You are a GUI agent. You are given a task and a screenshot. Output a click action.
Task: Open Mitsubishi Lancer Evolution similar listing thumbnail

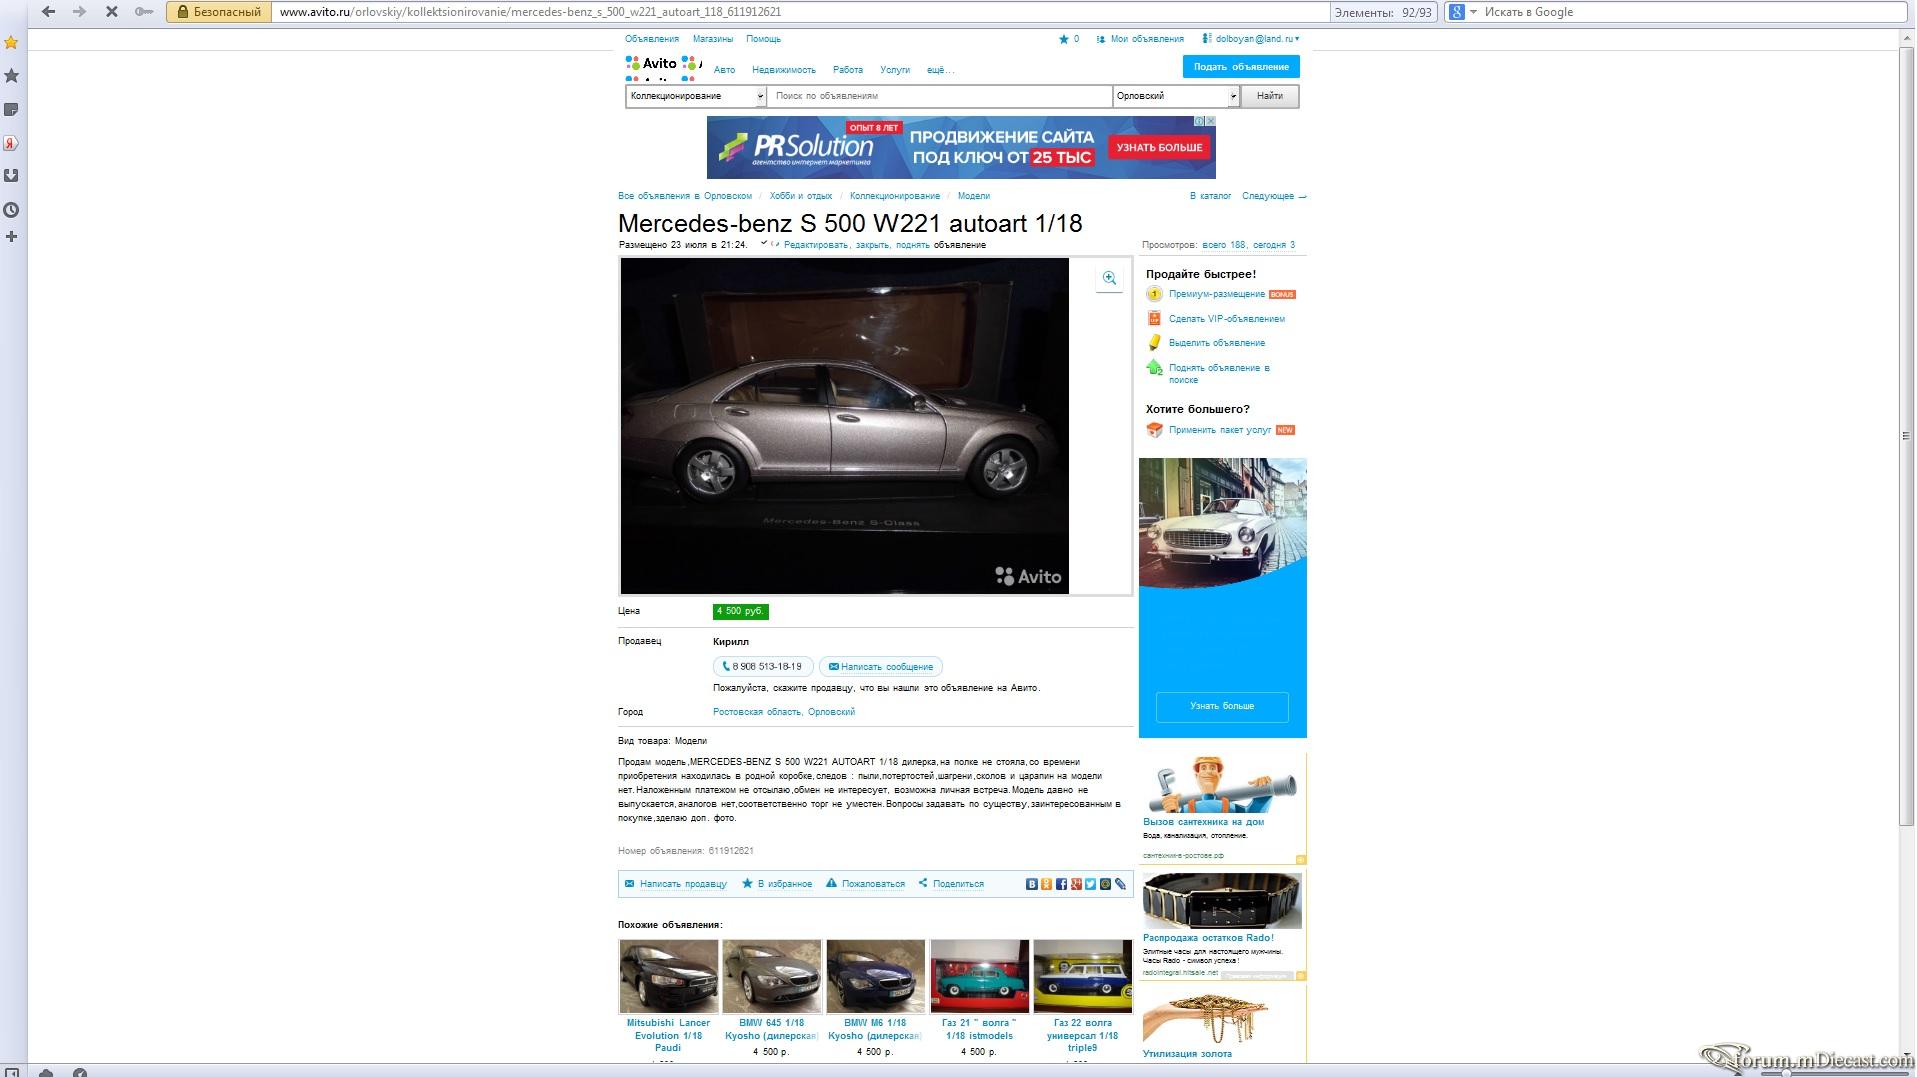[x=668, y=977]
